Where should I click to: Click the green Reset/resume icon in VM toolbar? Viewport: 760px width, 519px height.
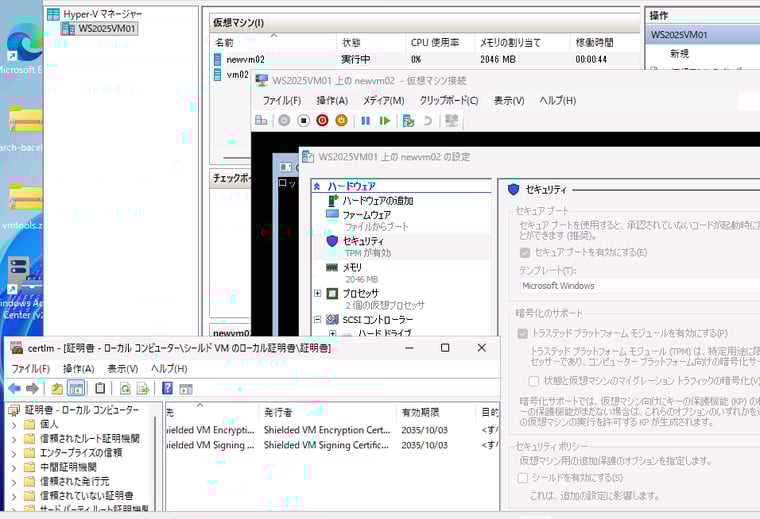385,120
